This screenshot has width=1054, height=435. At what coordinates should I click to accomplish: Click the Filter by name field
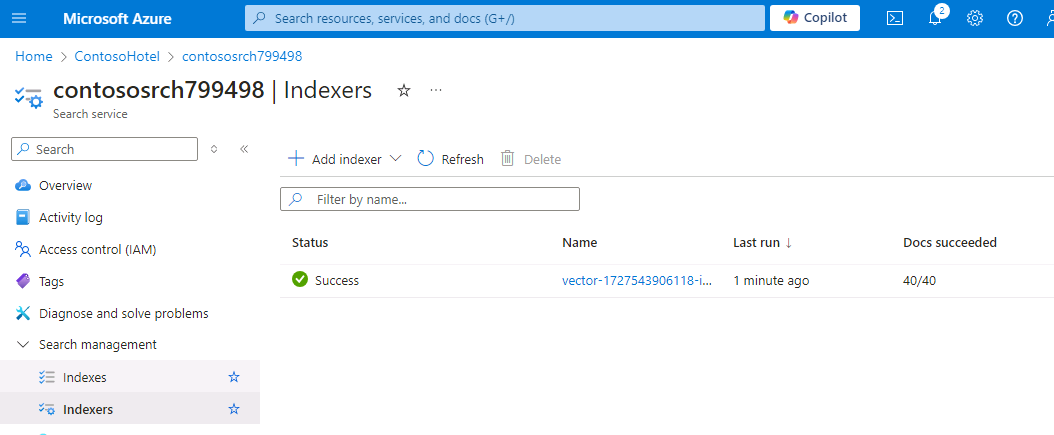430,199
